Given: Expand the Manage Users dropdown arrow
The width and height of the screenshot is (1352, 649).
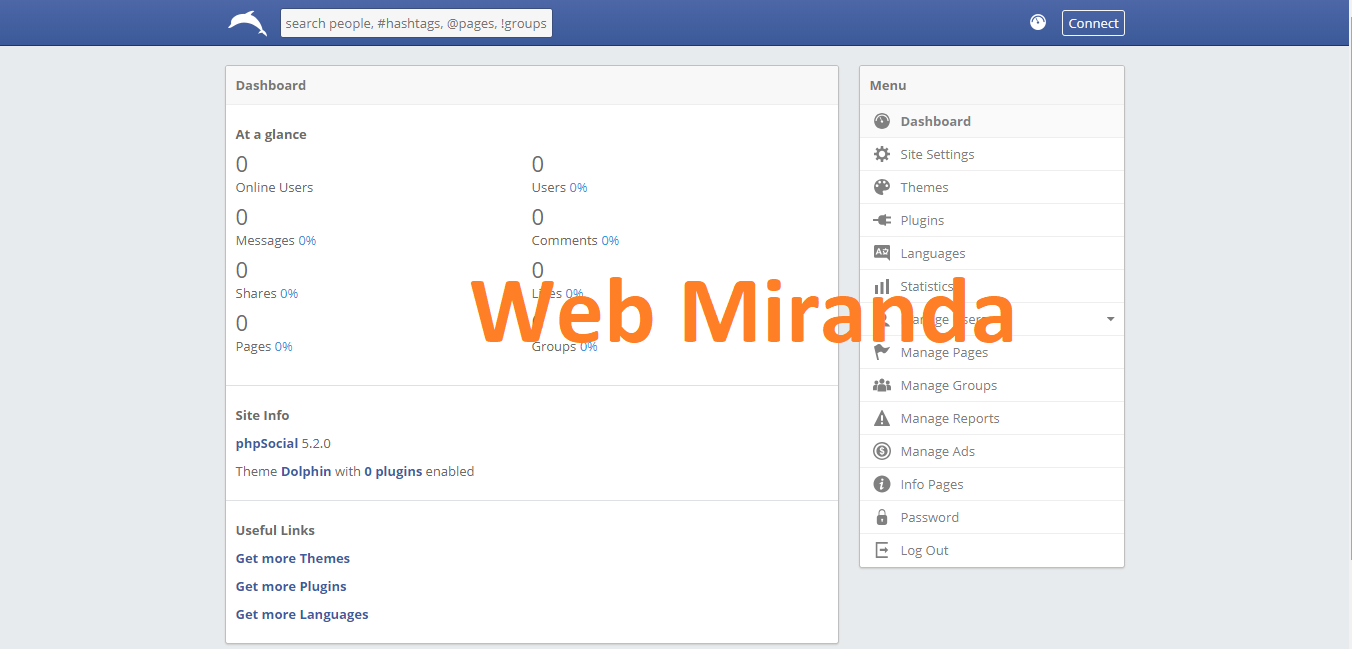Looking at the screenshot, I should (x=1110, y=319).
